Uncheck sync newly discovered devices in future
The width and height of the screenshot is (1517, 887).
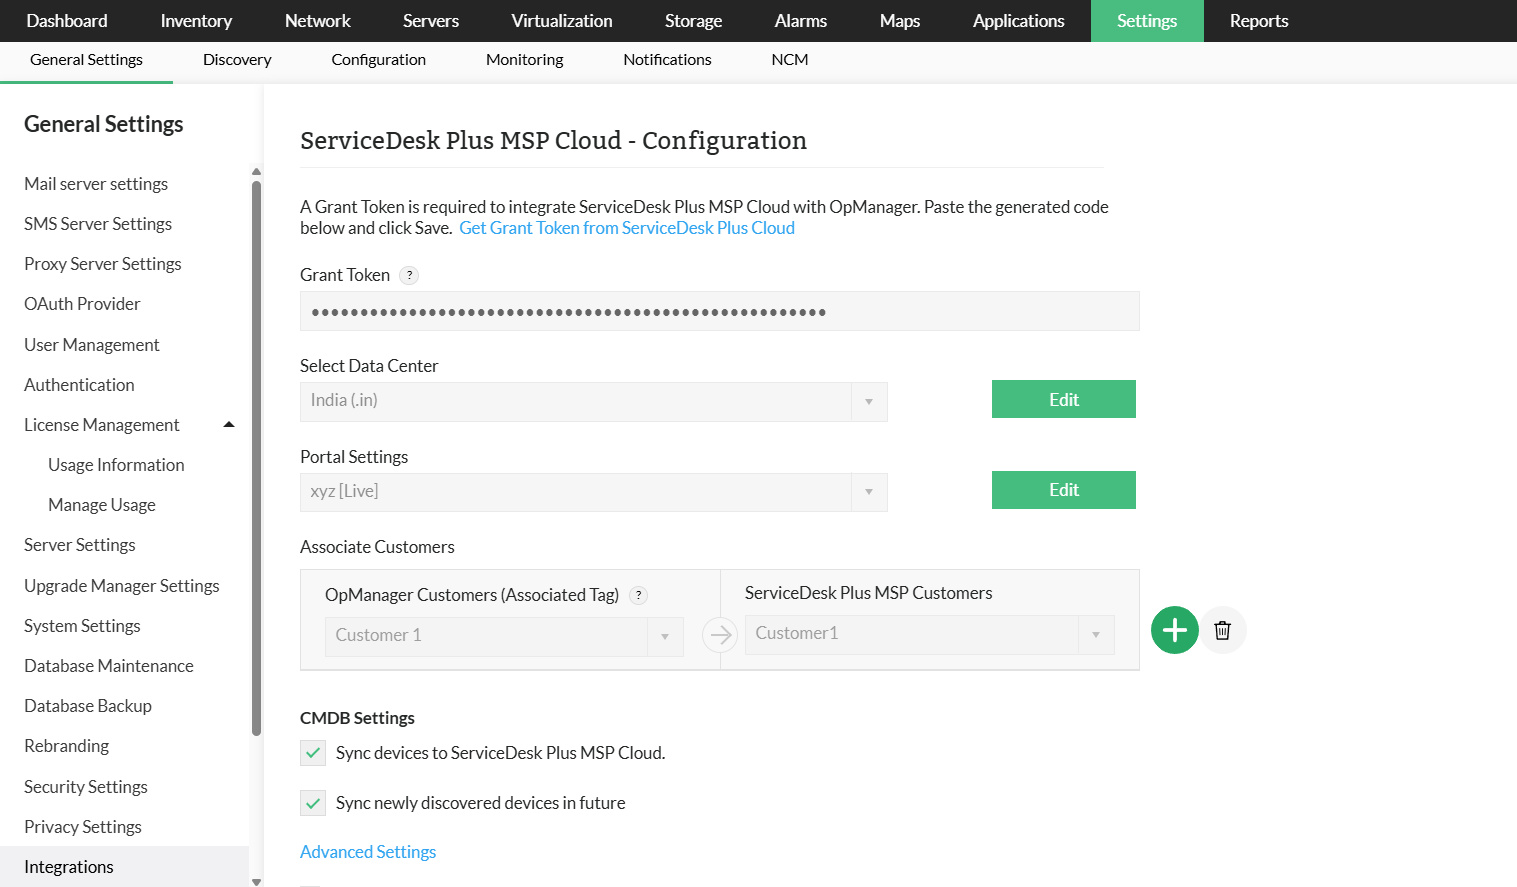[x=312, y=803]
